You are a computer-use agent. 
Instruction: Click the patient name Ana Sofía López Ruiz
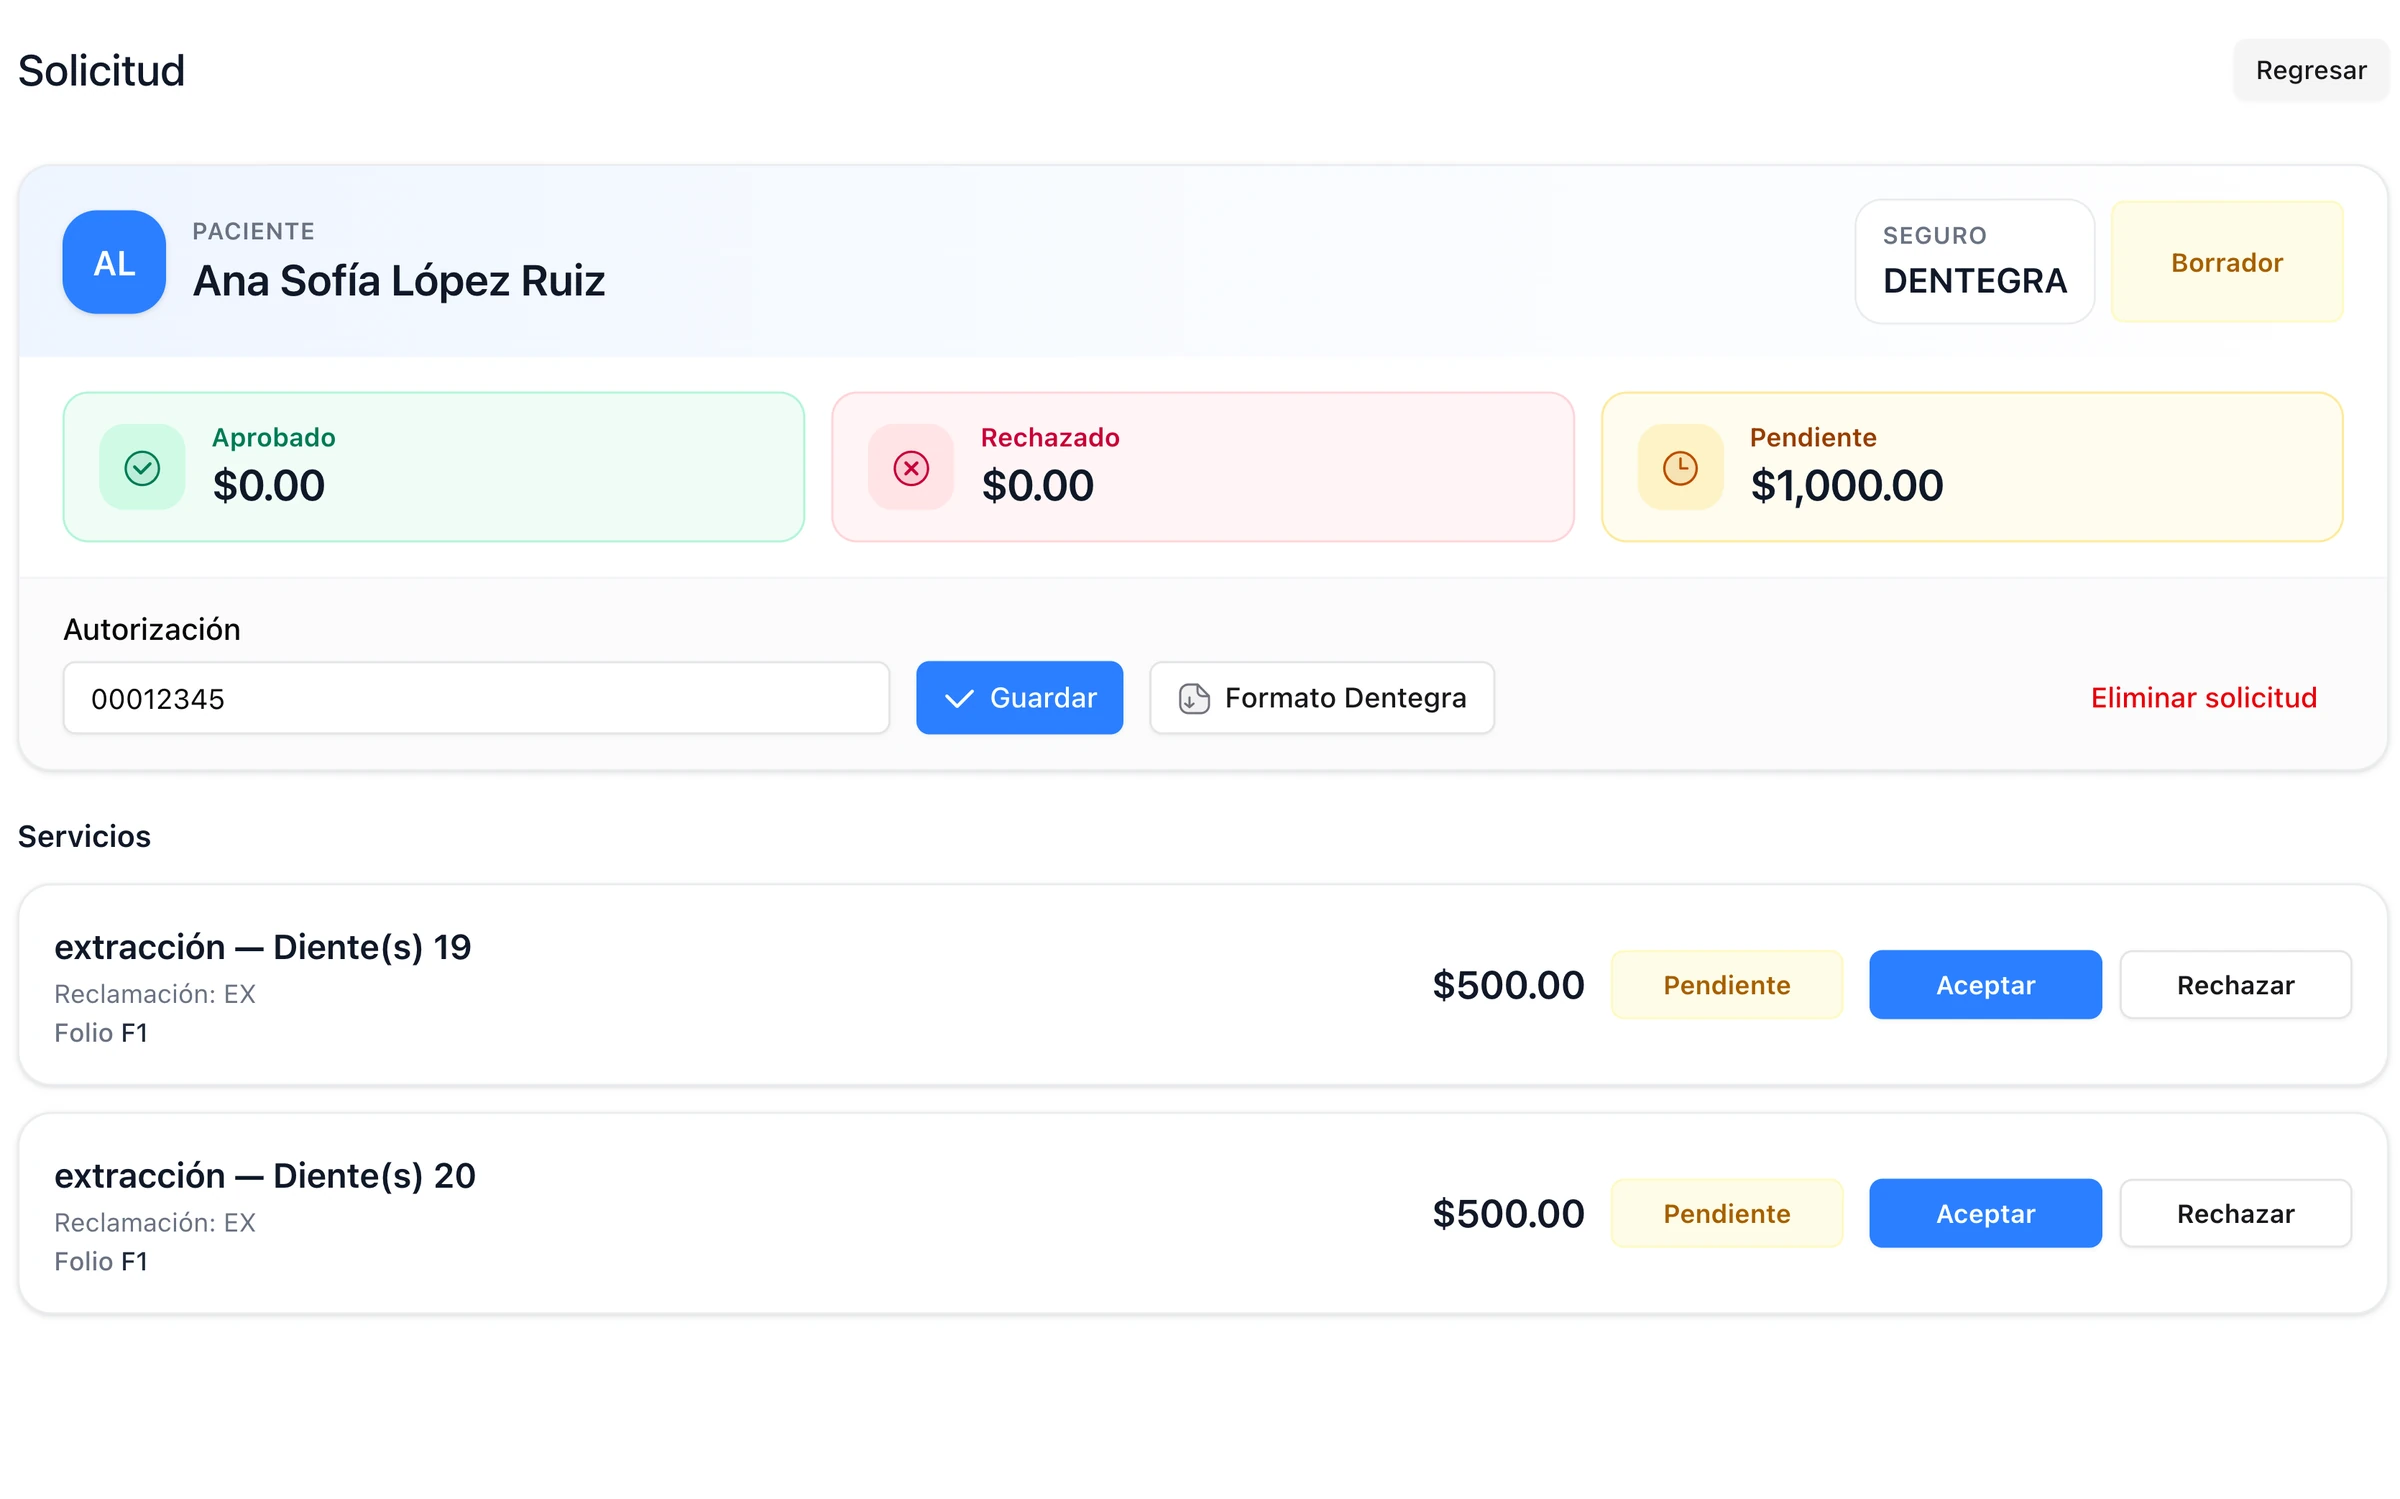pyautogui.click(x=399, y=281)
